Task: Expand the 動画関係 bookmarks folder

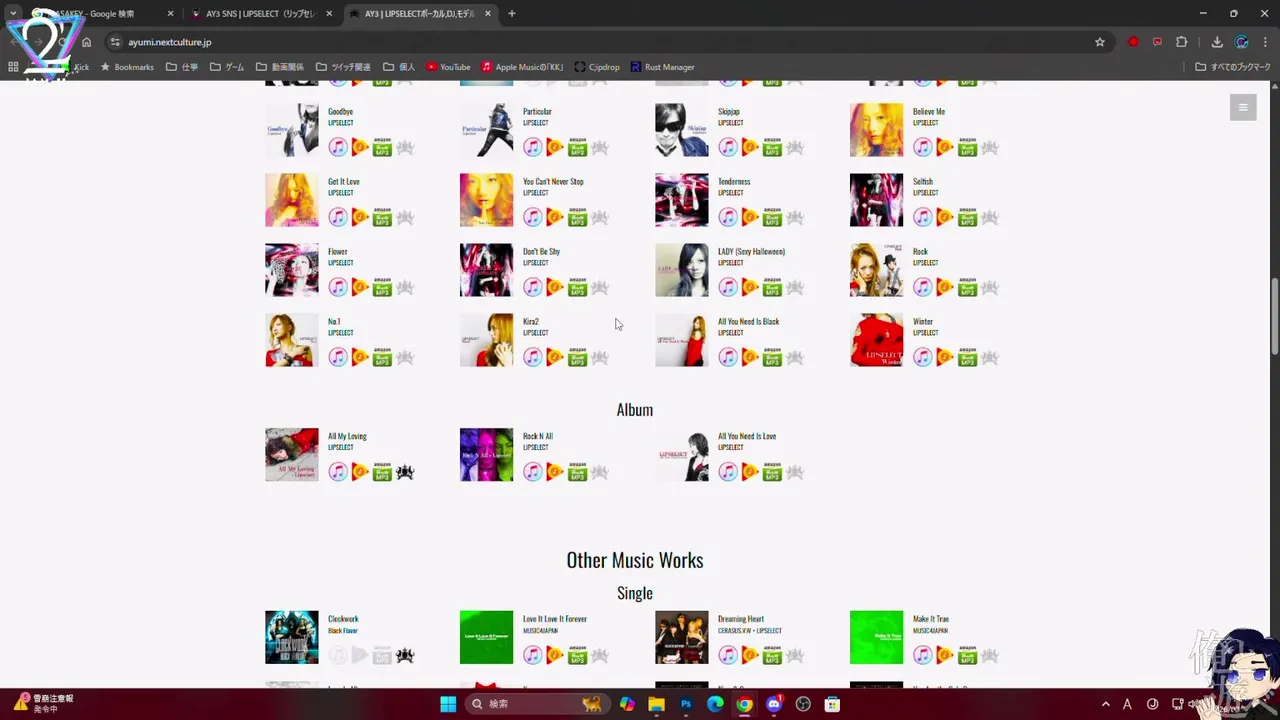Action: pos(280,67)
